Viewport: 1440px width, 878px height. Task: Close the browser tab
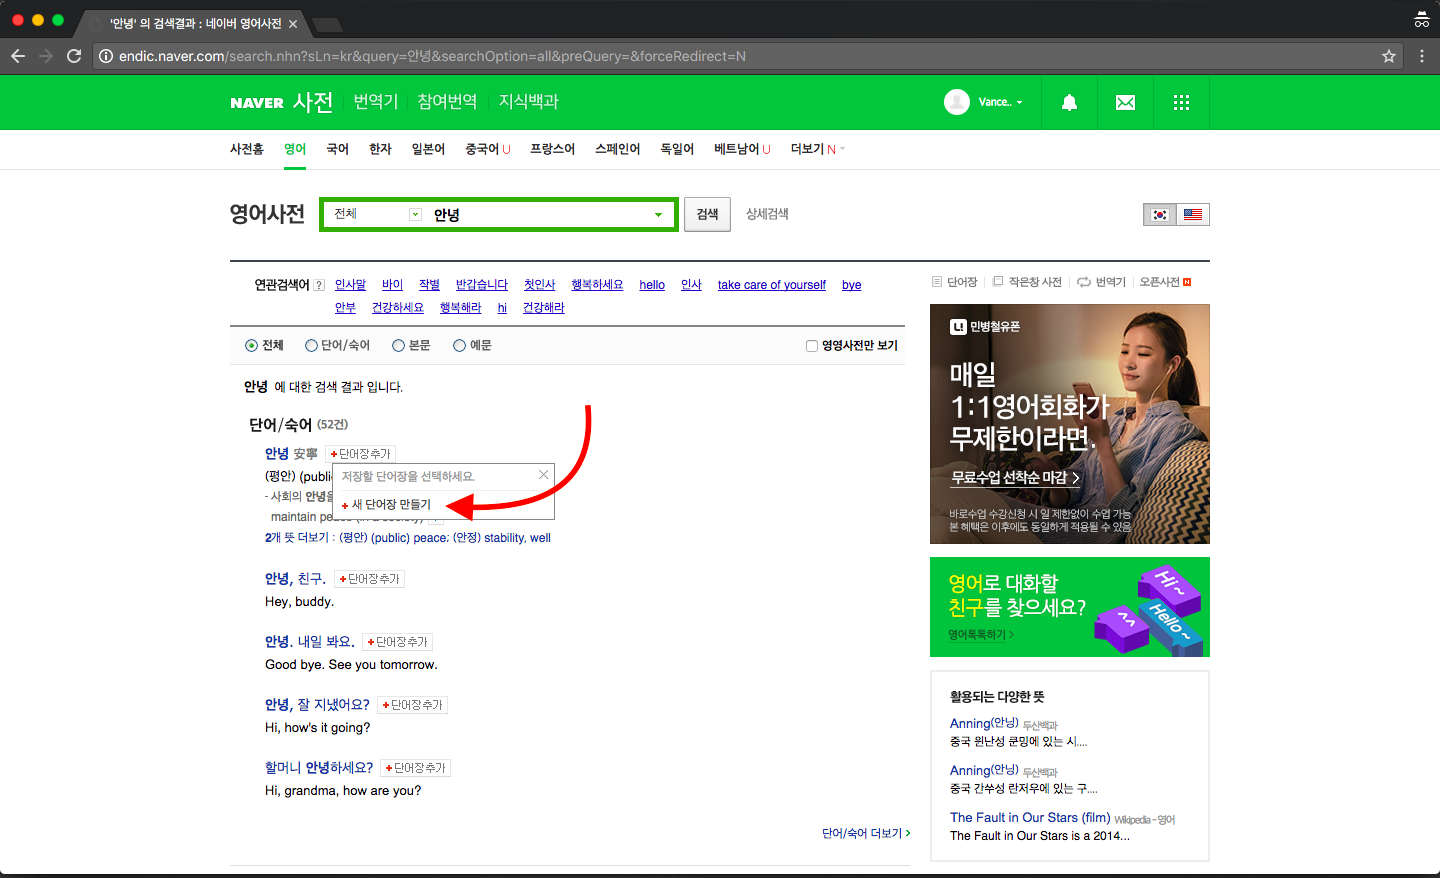293,23
